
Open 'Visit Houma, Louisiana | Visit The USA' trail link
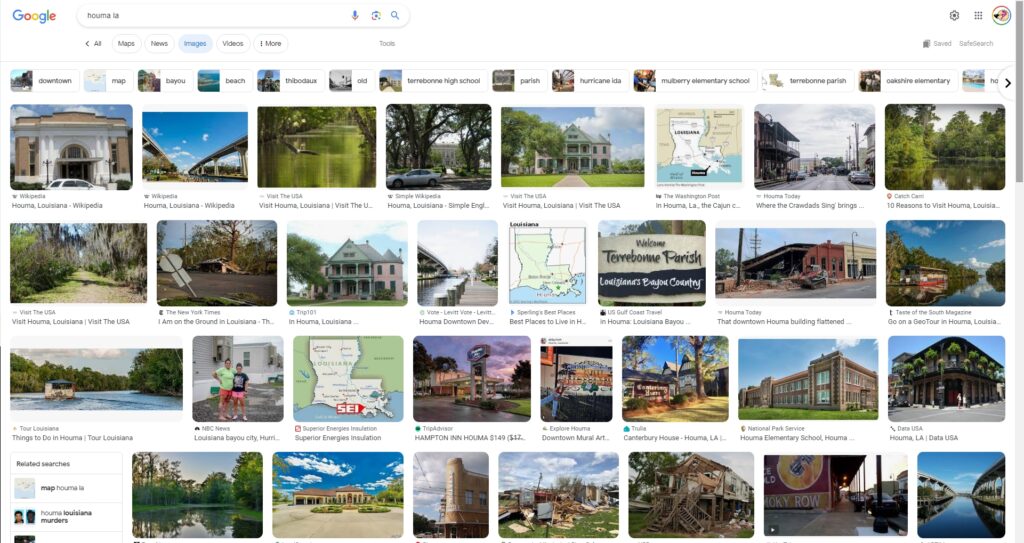pyautogui.click(x=71, y=321)
